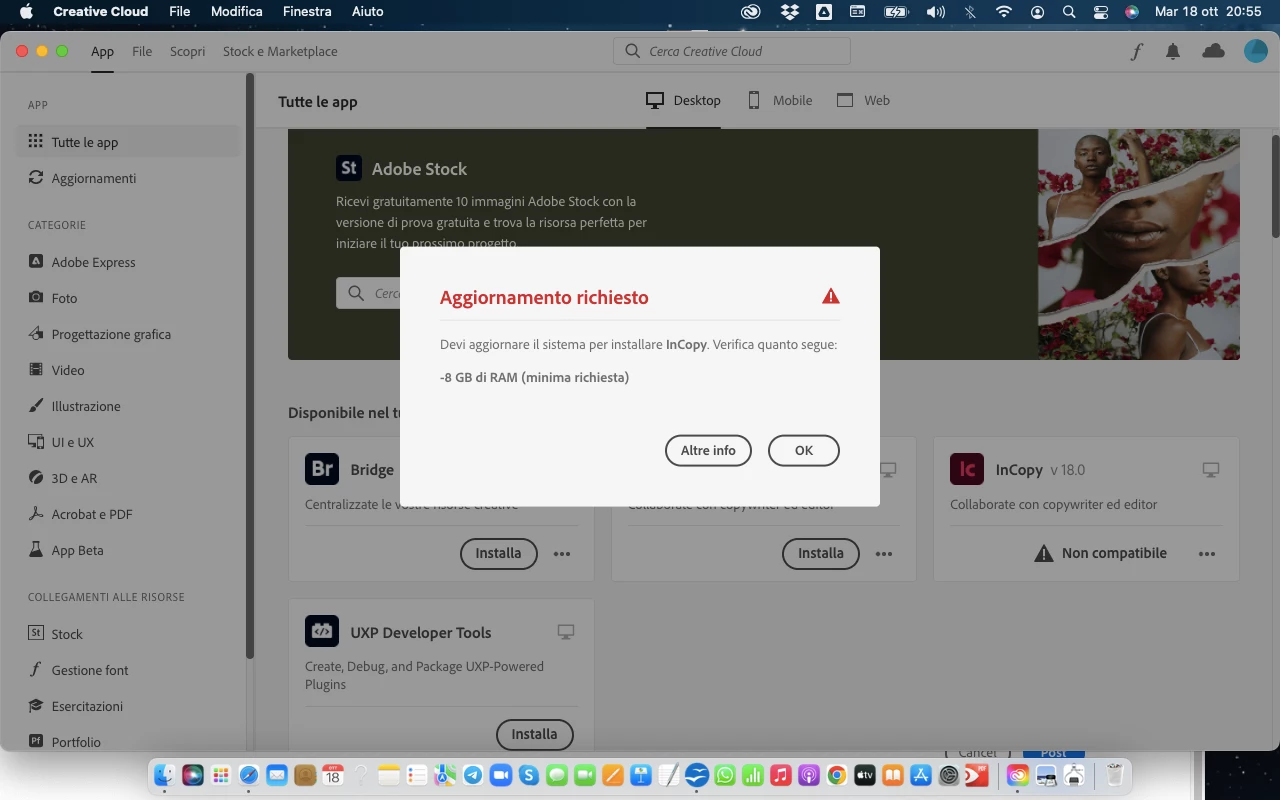
Task: Switch to the App tab
Action: (x=102, y=51)
